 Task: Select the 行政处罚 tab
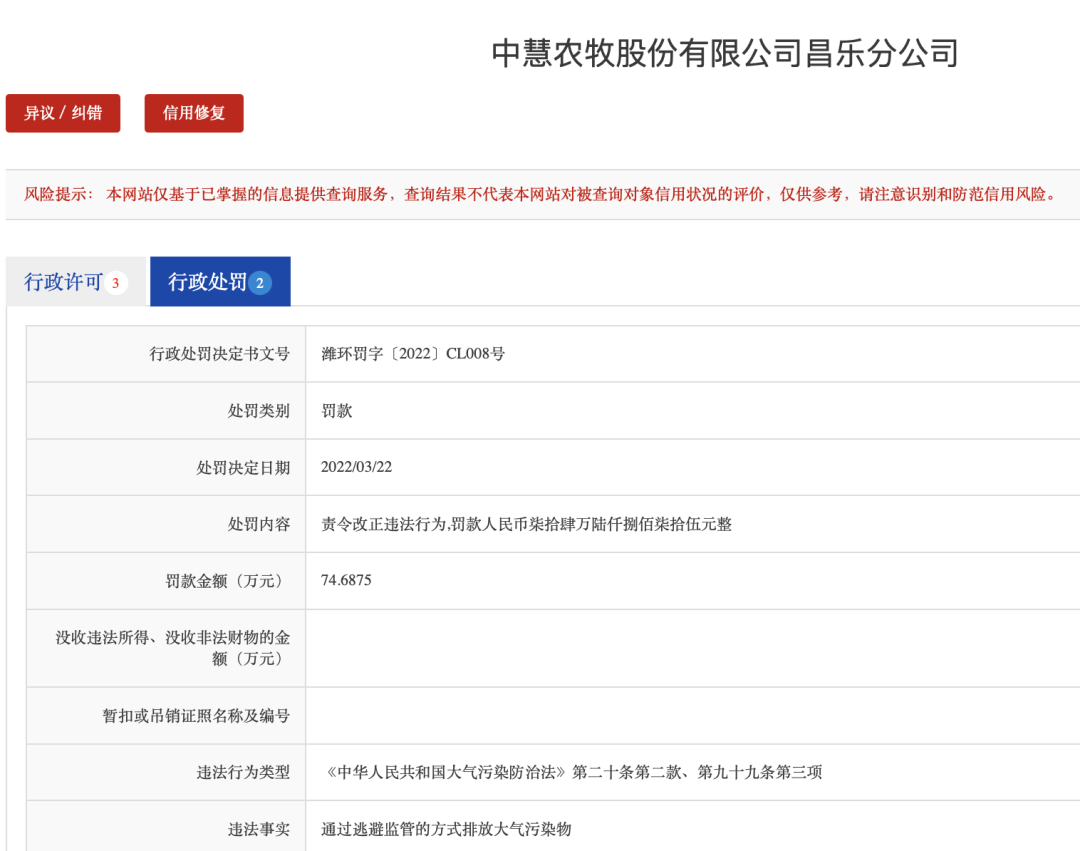pos(220,282)
